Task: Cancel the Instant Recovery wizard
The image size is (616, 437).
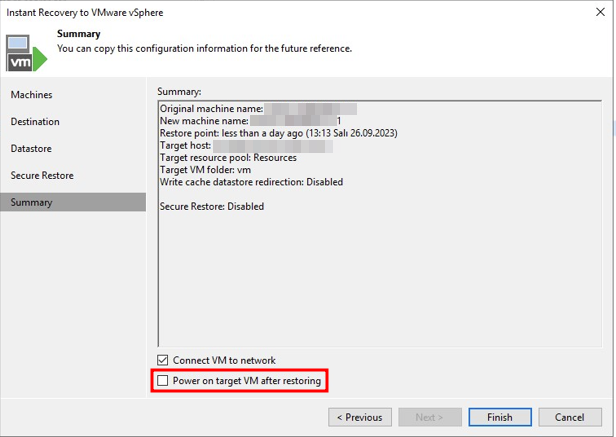Action: coord(570,417)
